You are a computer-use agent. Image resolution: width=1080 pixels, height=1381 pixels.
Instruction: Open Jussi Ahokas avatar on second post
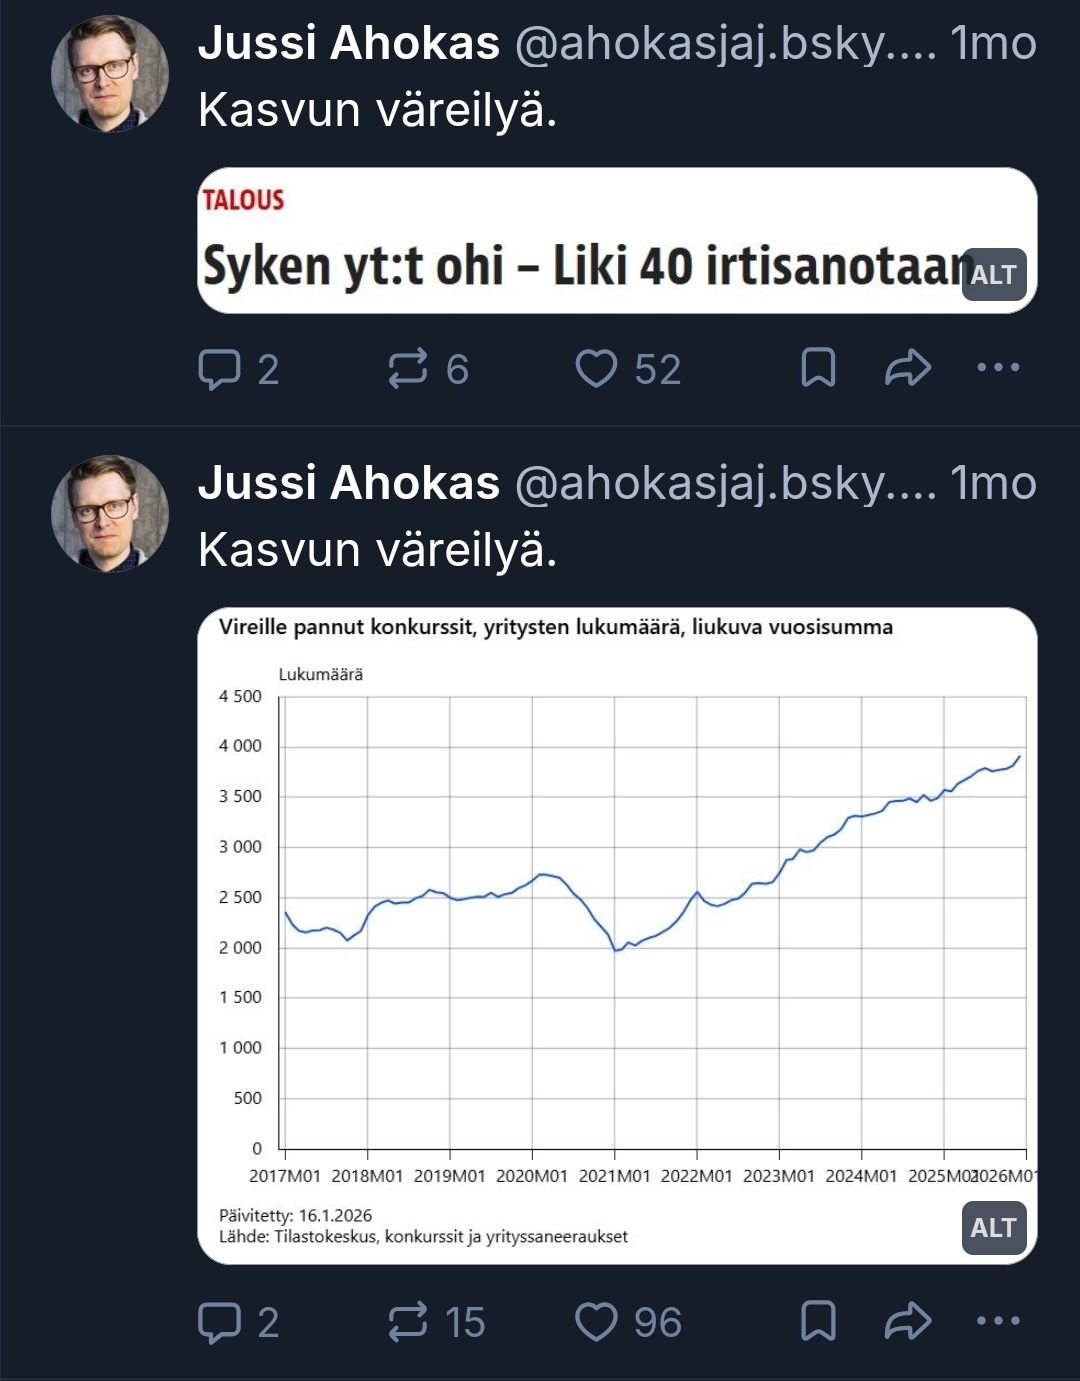click(110, 514)
